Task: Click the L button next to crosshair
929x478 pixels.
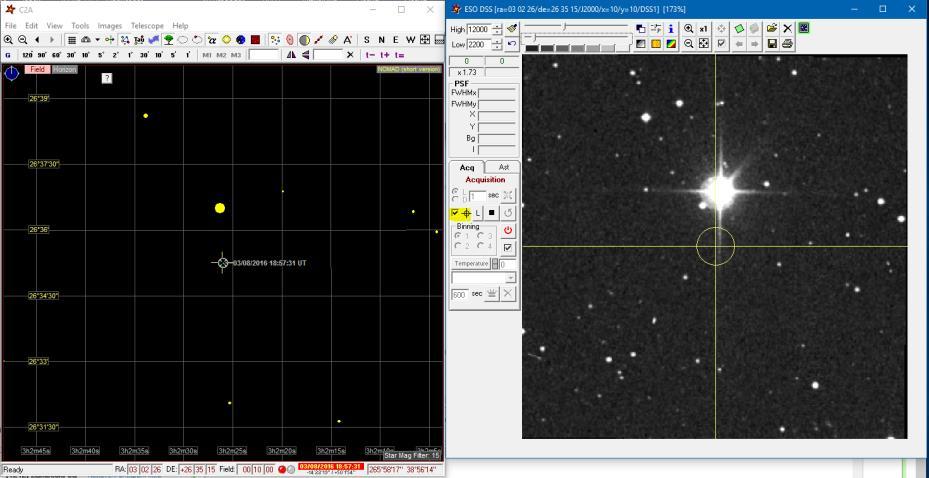Action: [478, 213]
